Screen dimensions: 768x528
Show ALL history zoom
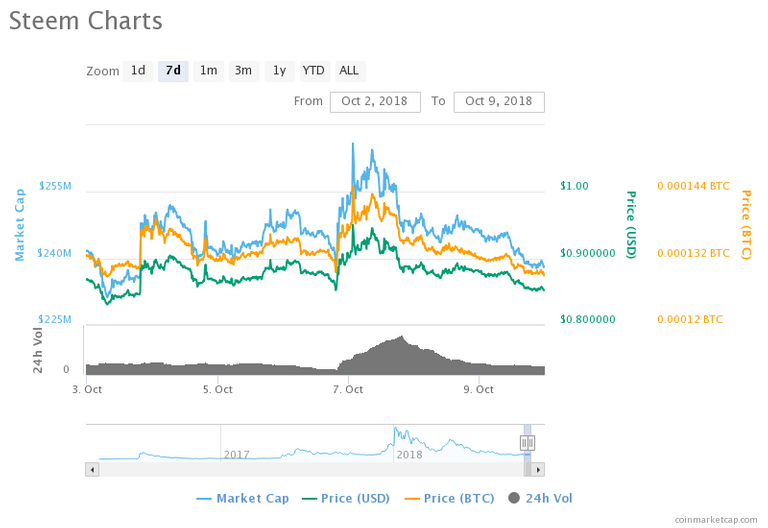[349, 71]
